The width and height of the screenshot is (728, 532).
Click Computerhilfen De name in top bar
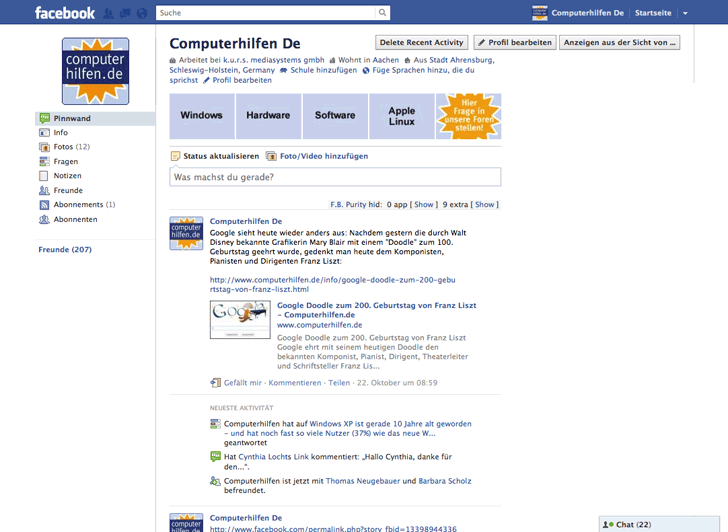click(x=587, y=13)
